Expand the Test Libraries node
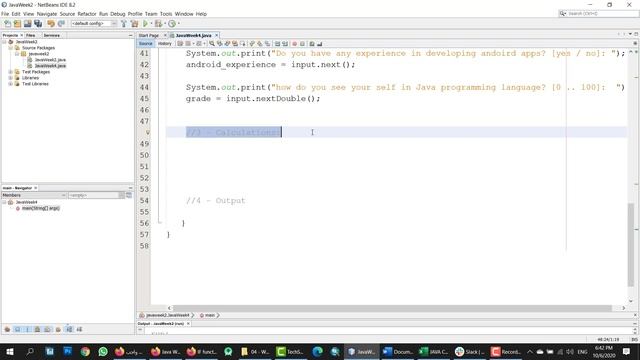640x360 pixels. [11, 84]
